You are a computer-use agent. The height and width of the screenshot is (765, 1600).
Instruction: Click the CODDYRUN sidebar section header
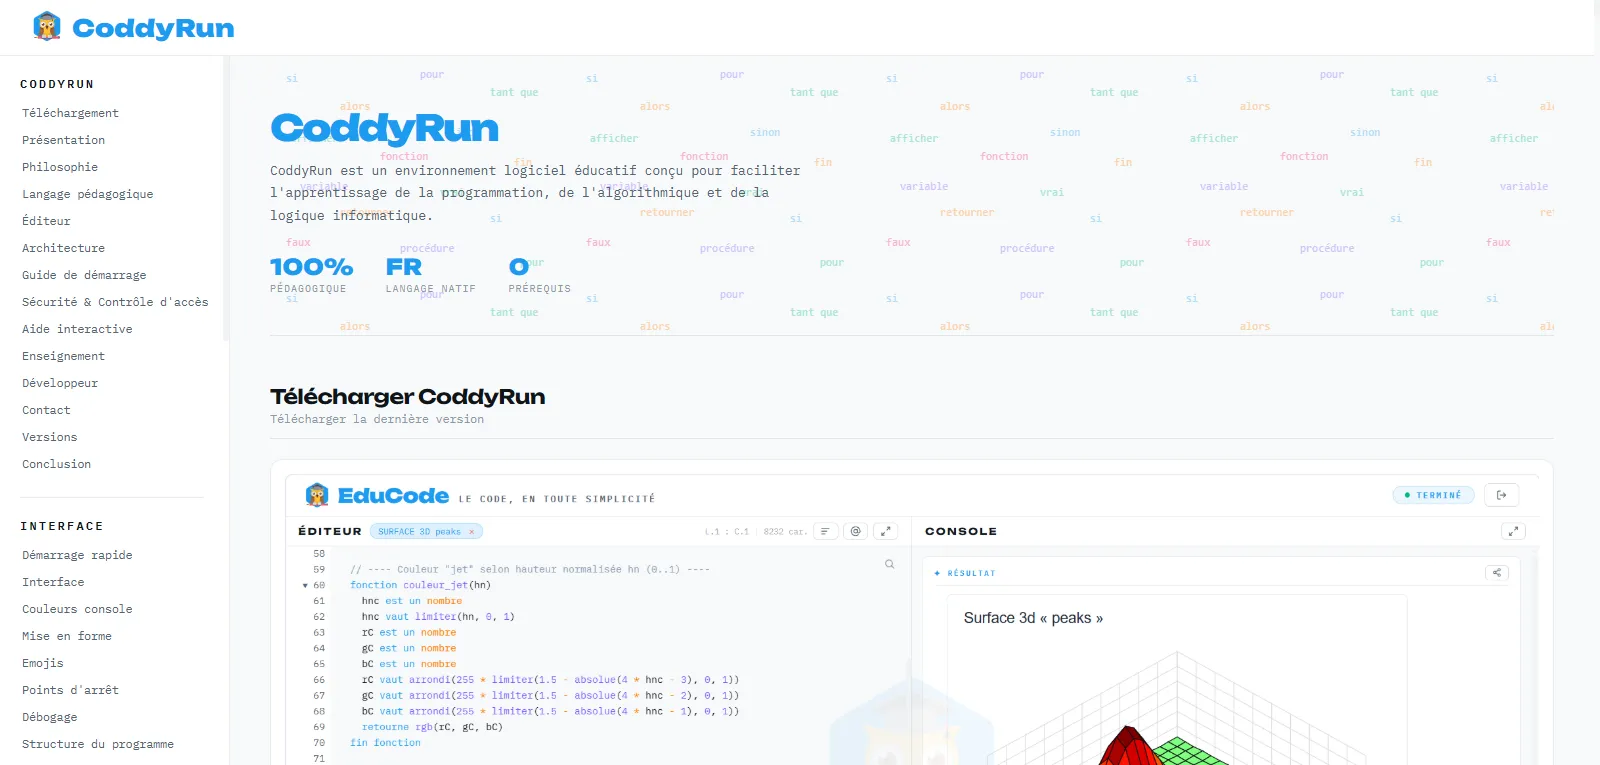tap(57, 85)
